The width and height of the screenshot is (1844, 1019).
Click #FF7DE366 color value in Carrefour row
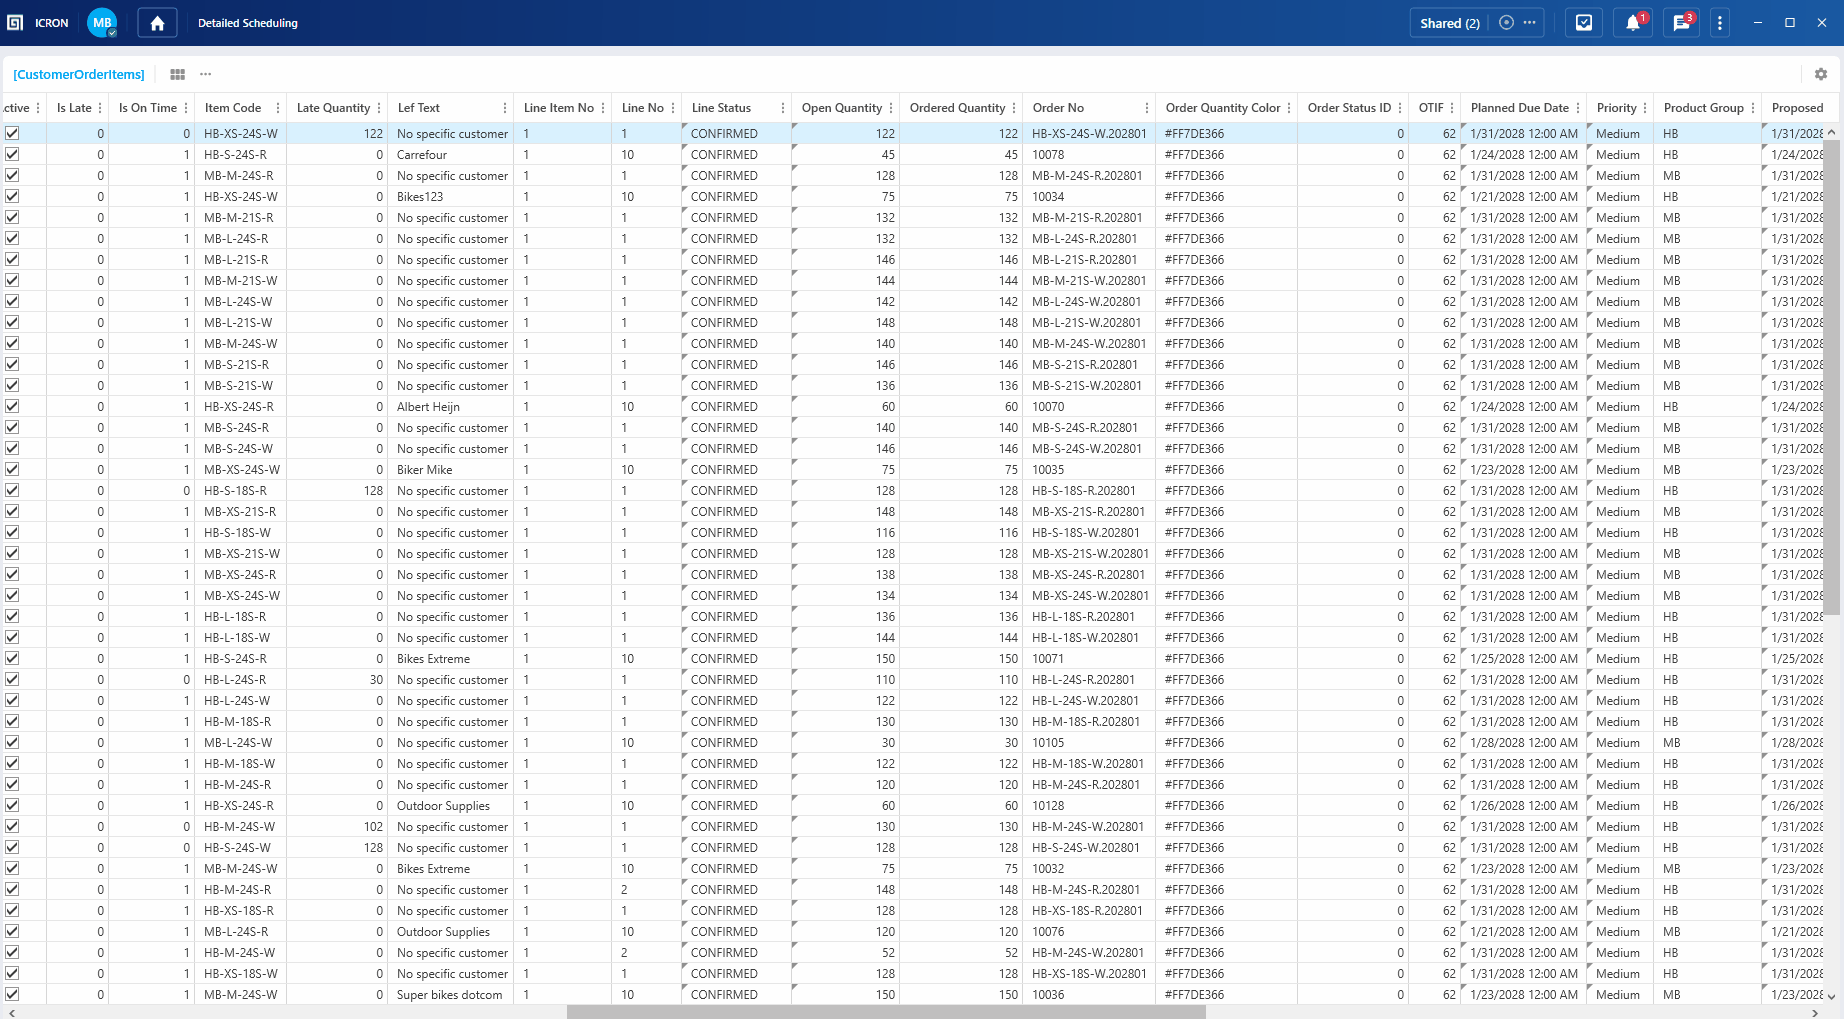click(1194, 154)
